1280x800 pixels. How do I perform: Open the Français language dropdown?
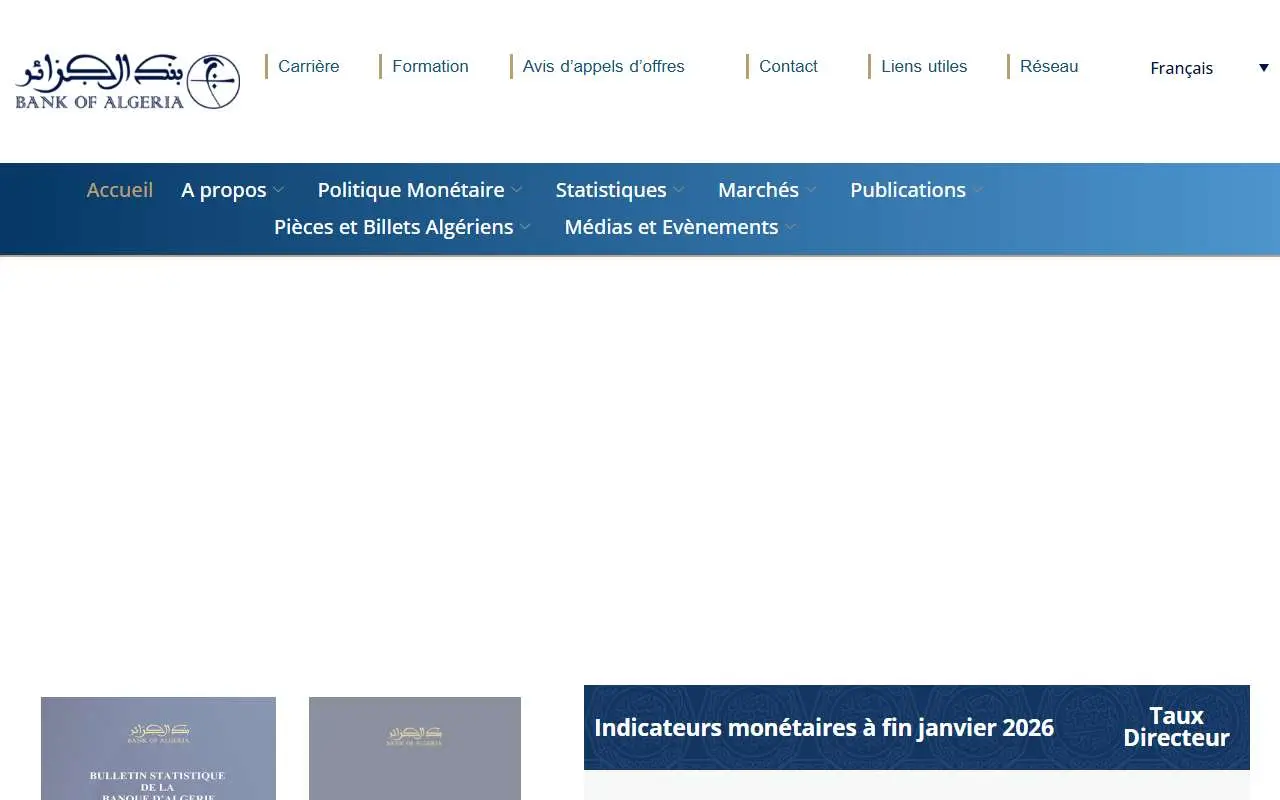coord(1209,68)
